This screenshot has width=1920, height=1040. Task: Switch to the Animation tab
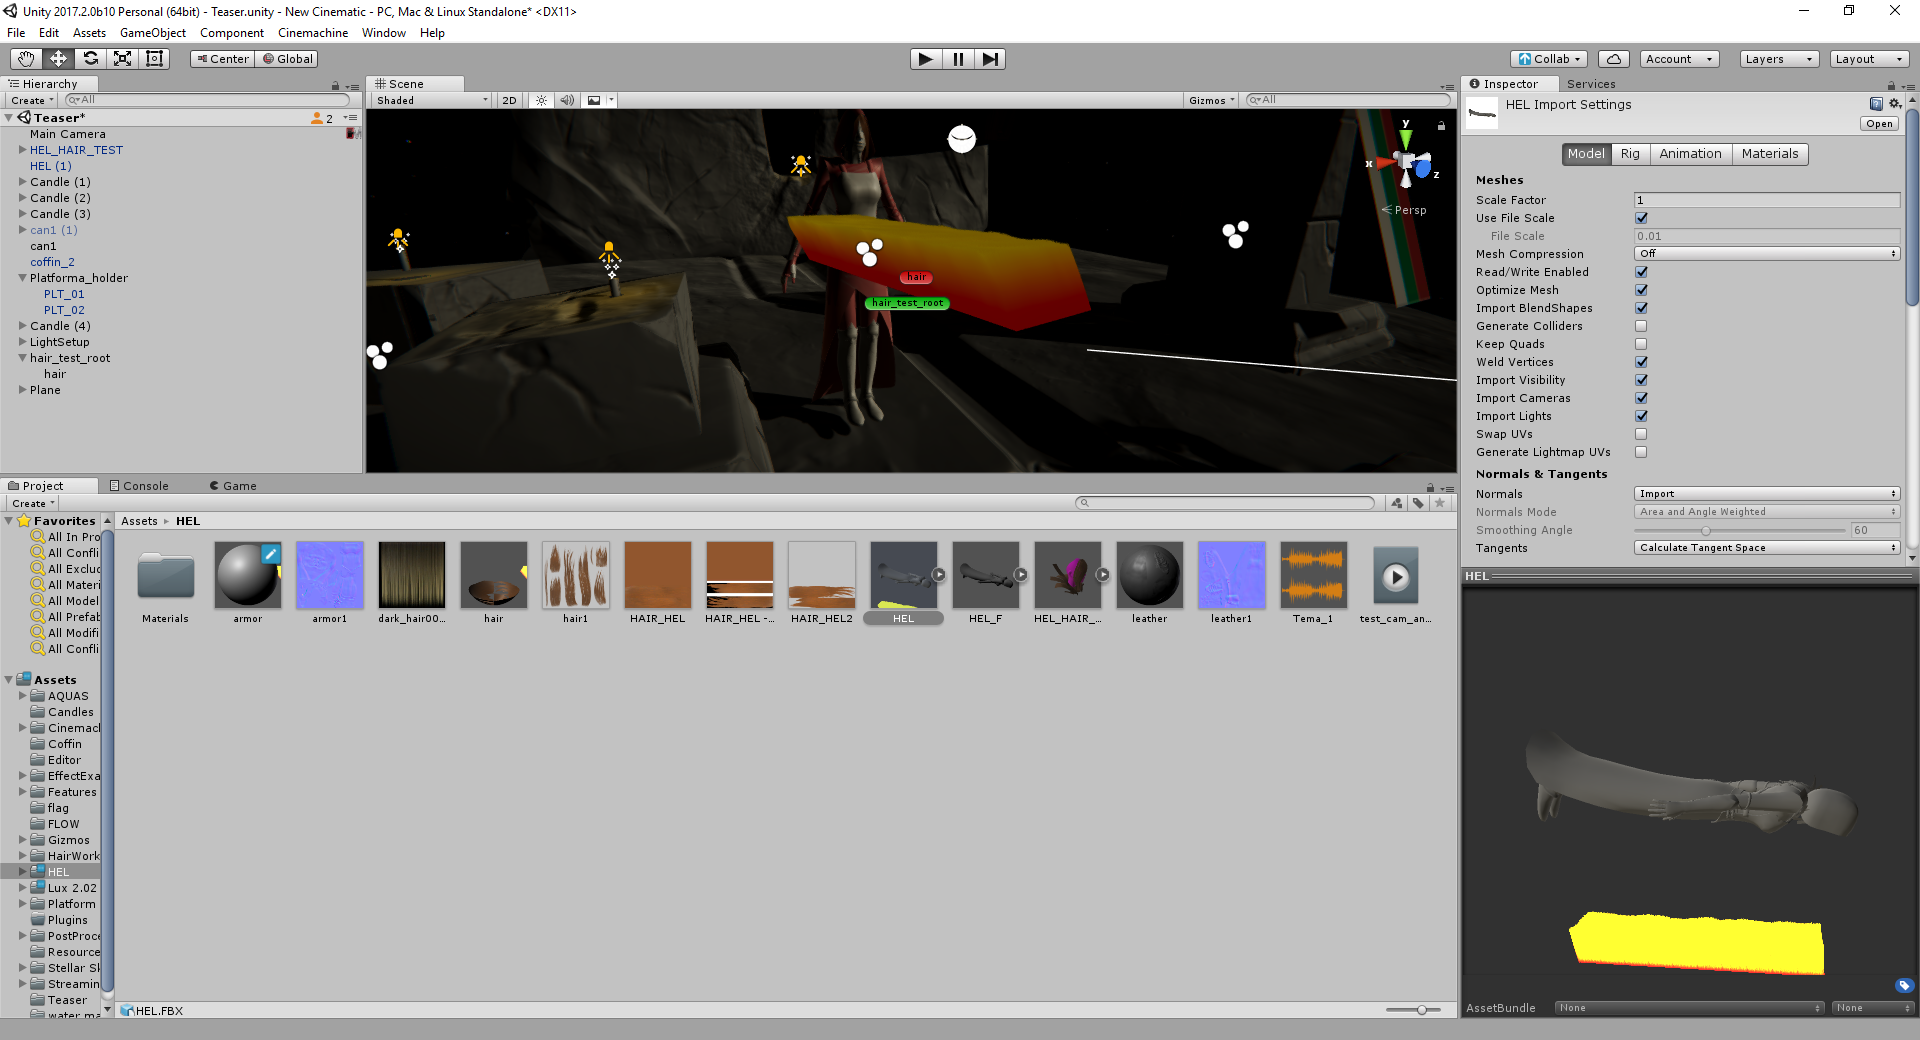pos(1690,154)
